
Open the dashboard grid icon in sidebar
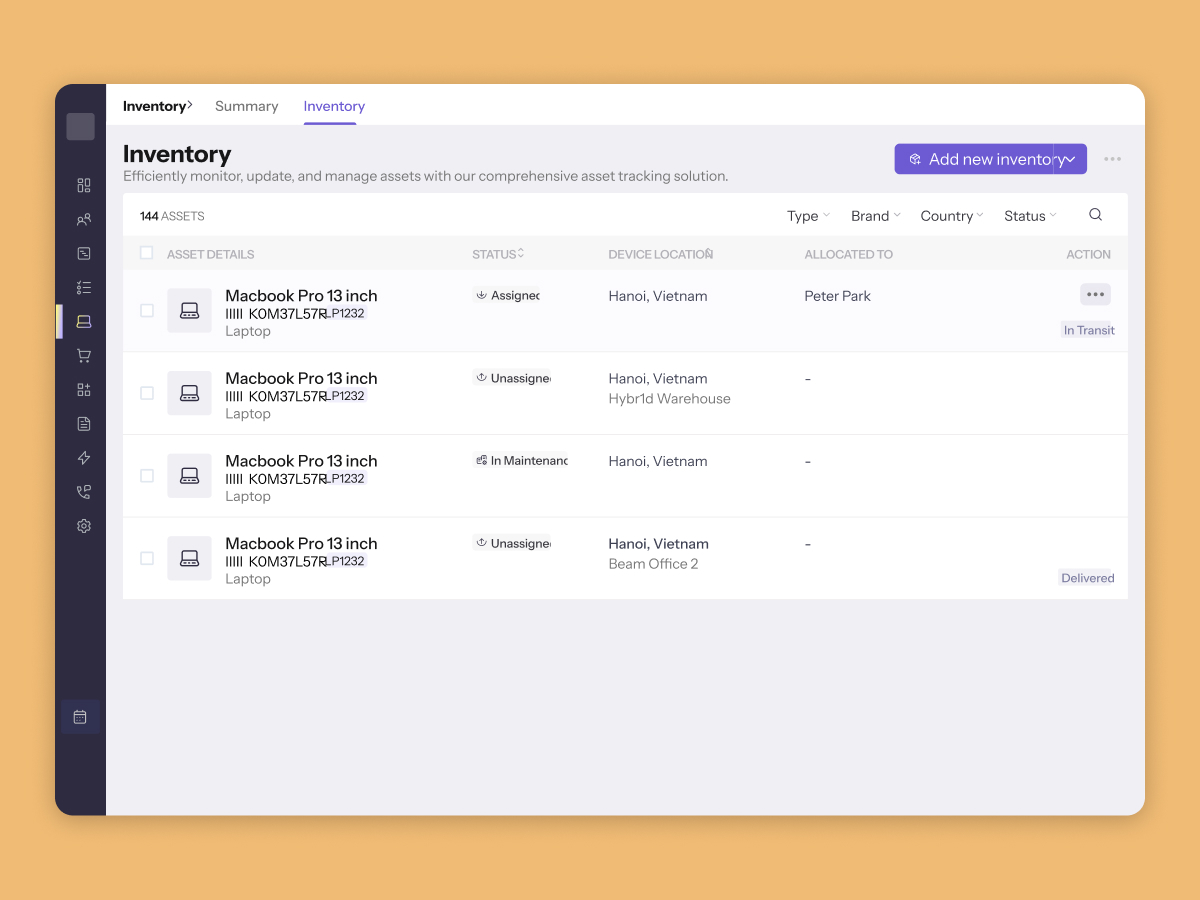84,185
